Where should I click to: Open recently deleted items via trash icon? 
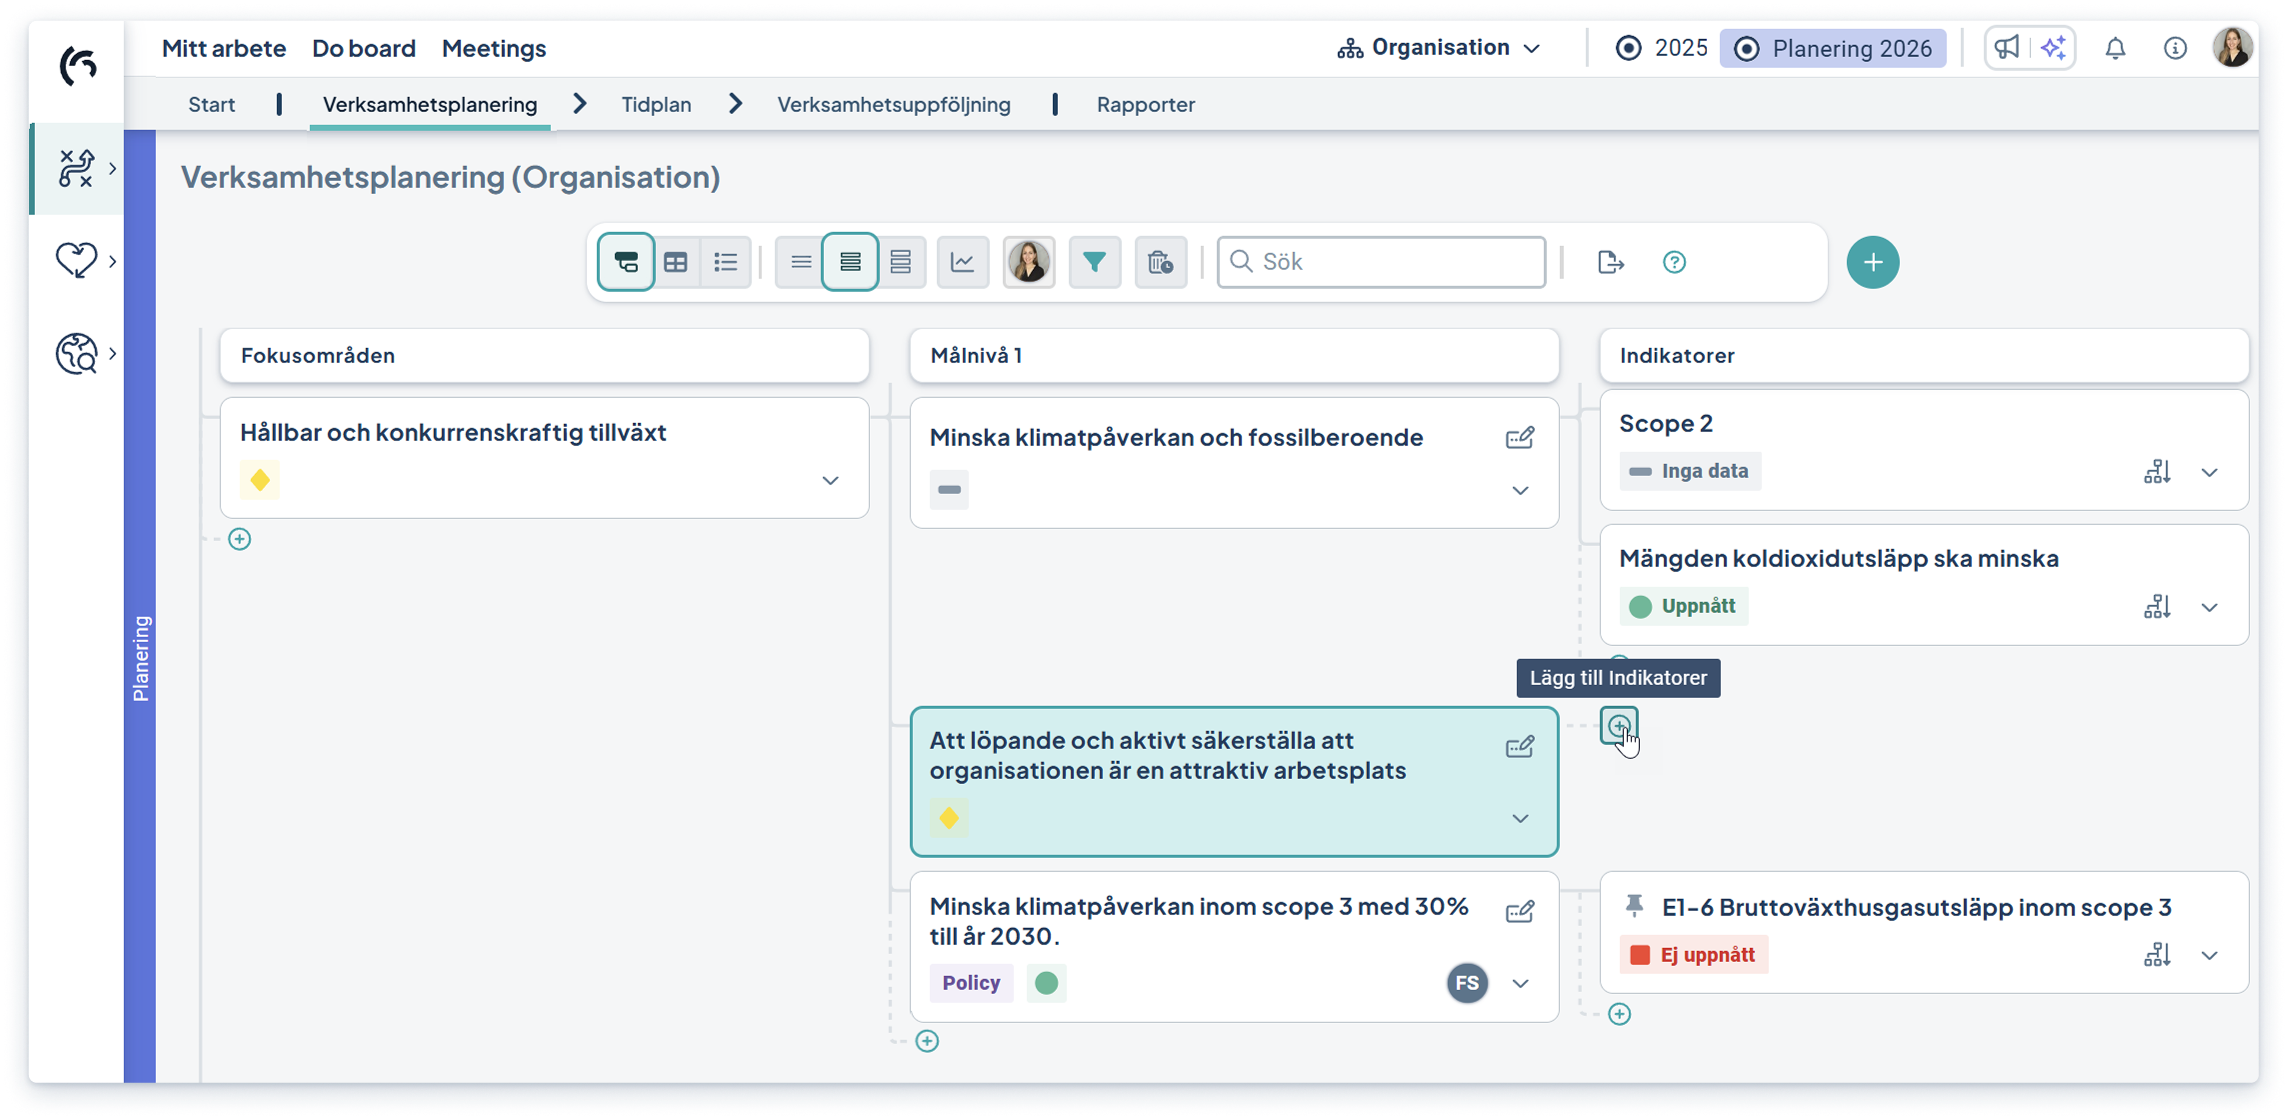point(1160,261)
